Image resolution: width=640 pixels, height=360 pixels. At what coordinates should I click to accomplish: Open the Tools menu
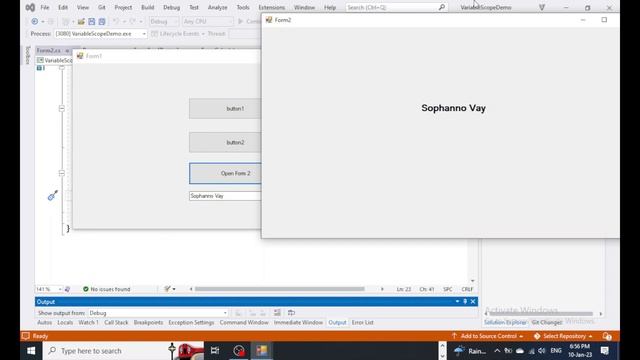click(243, 7)
